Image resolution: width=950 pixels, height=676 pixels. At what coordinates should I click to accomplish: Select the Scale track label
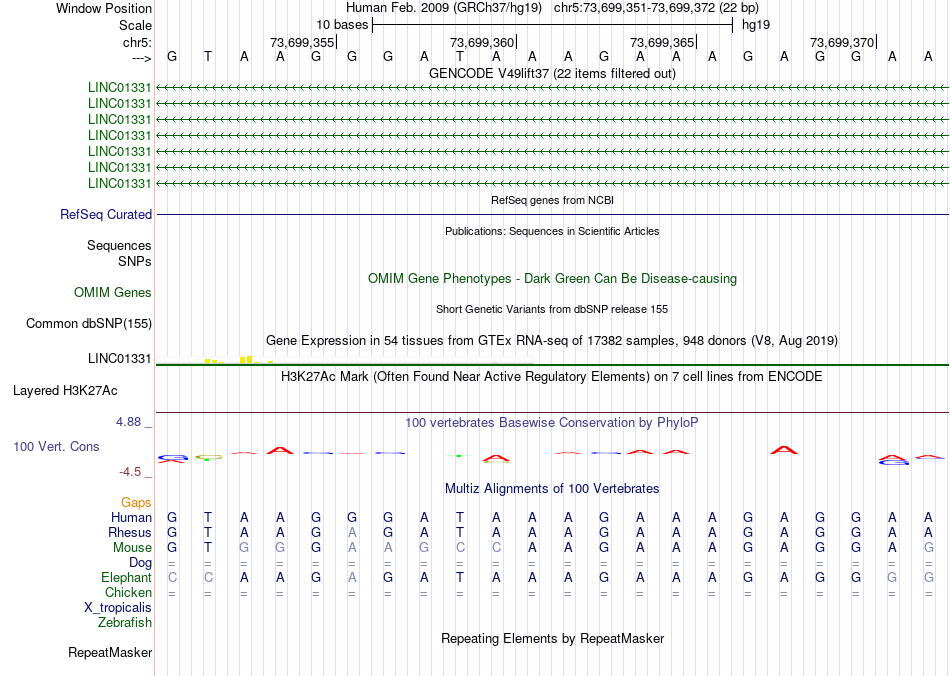(135, 25)
